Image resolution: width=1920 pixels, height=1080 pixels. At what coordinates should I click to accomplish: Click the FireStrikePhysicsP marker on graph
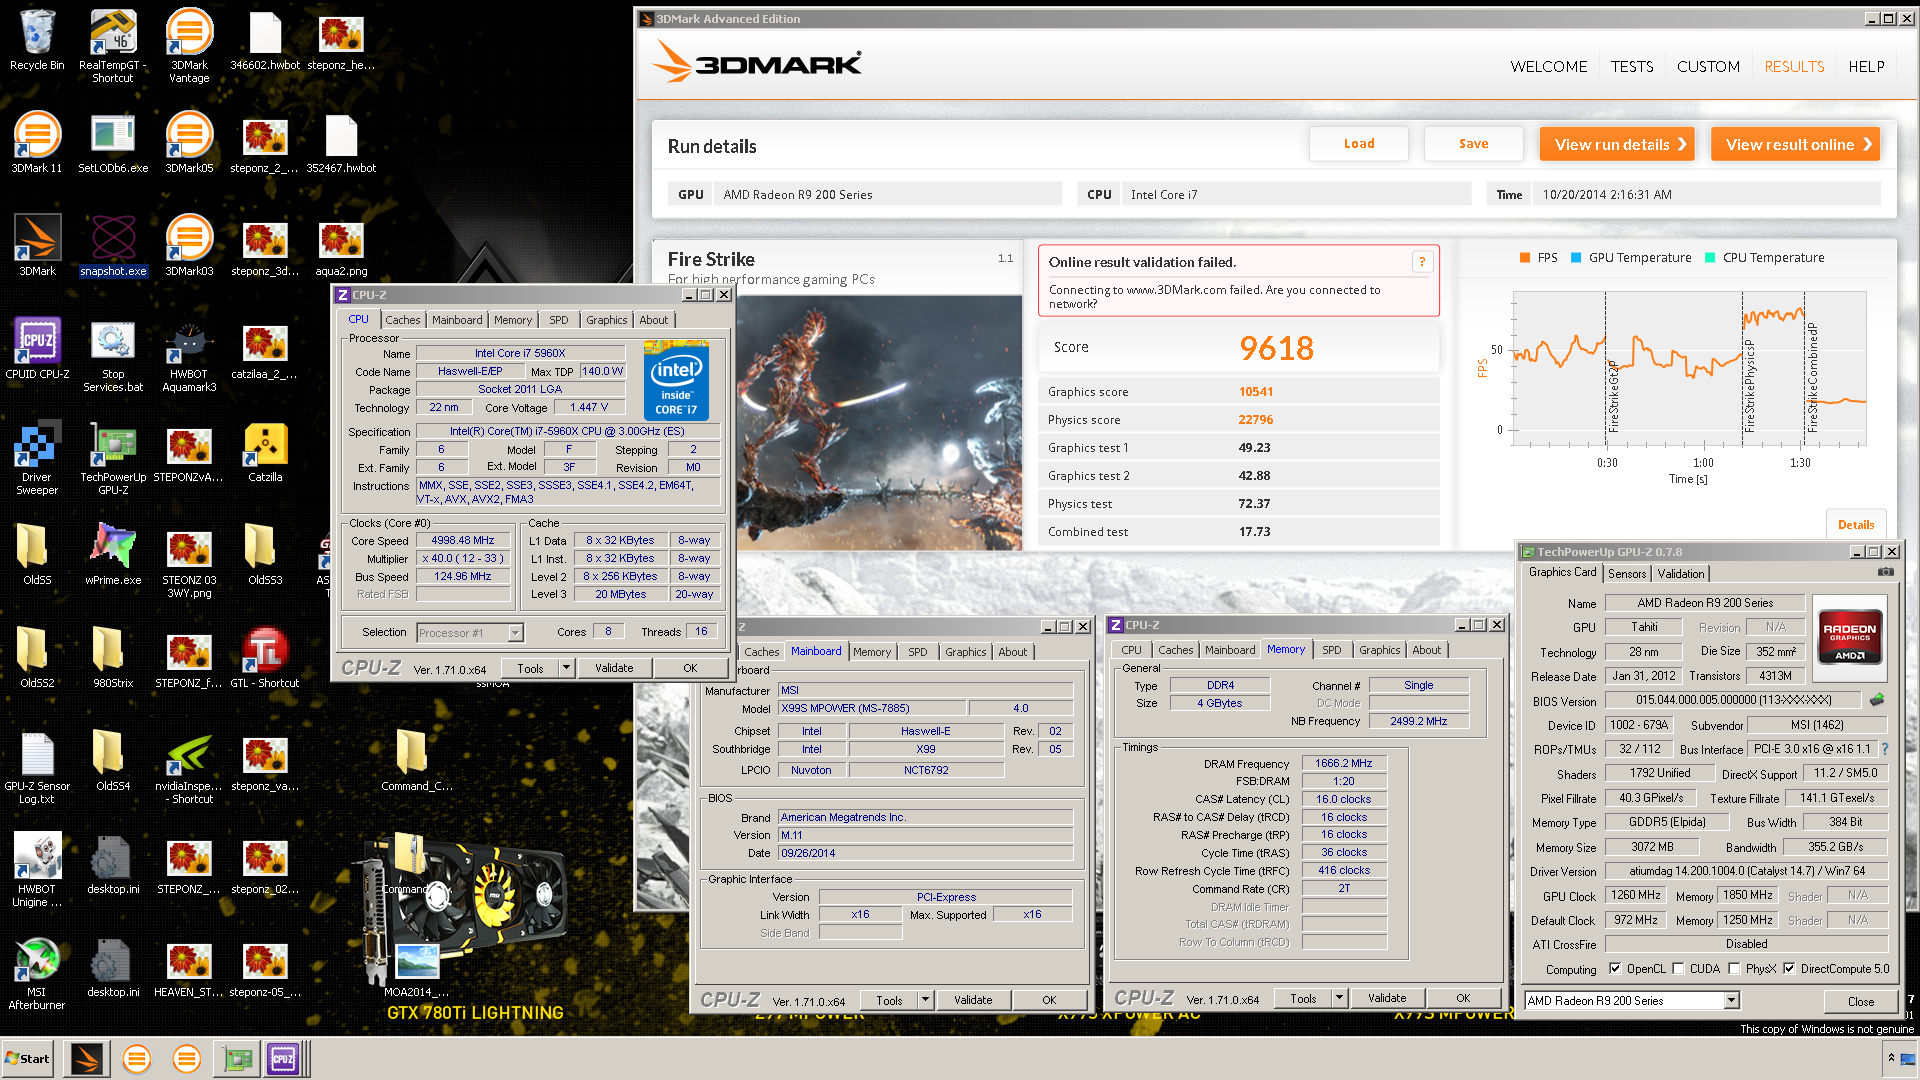(x=1749, y=385)
